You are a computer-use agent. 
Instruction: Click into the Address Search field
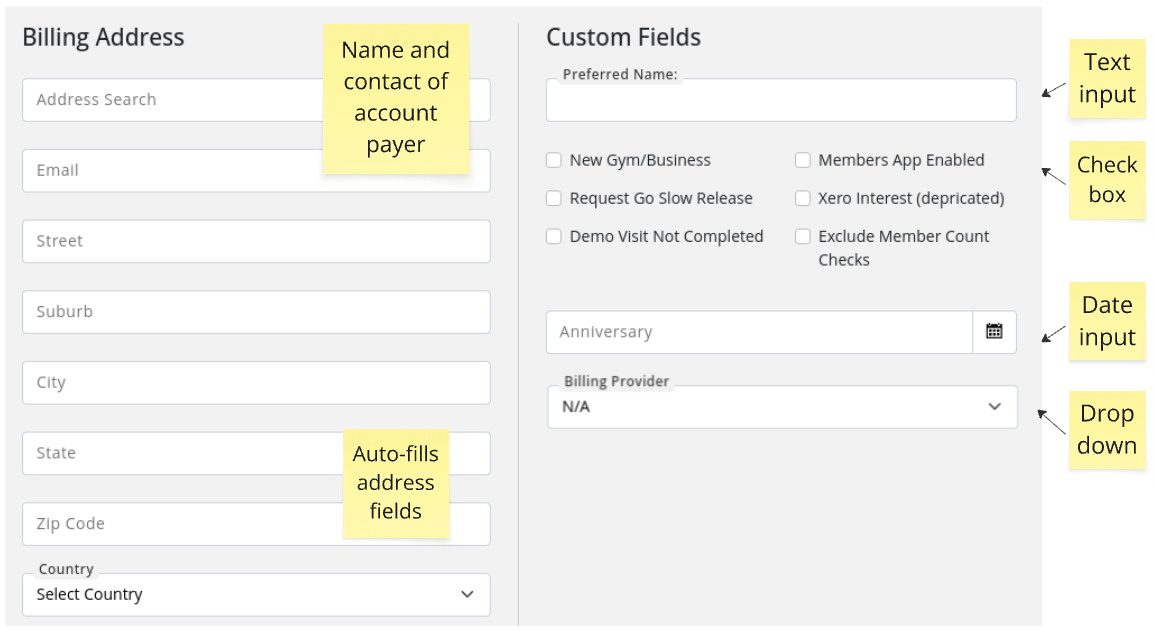170,100
